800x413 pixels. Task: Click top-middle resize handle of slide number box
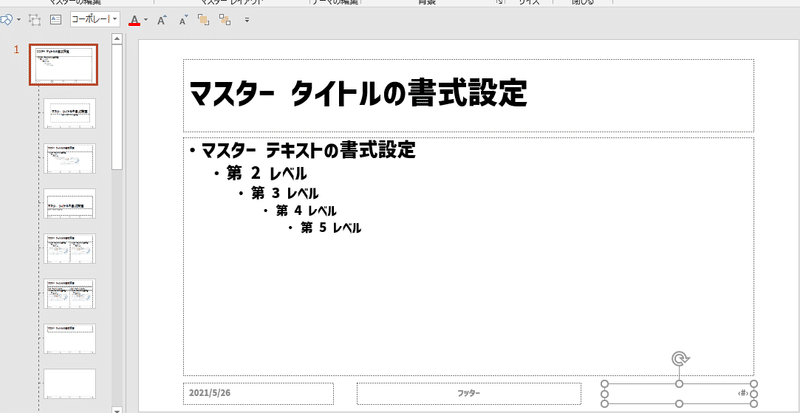[x=679, y=384]
